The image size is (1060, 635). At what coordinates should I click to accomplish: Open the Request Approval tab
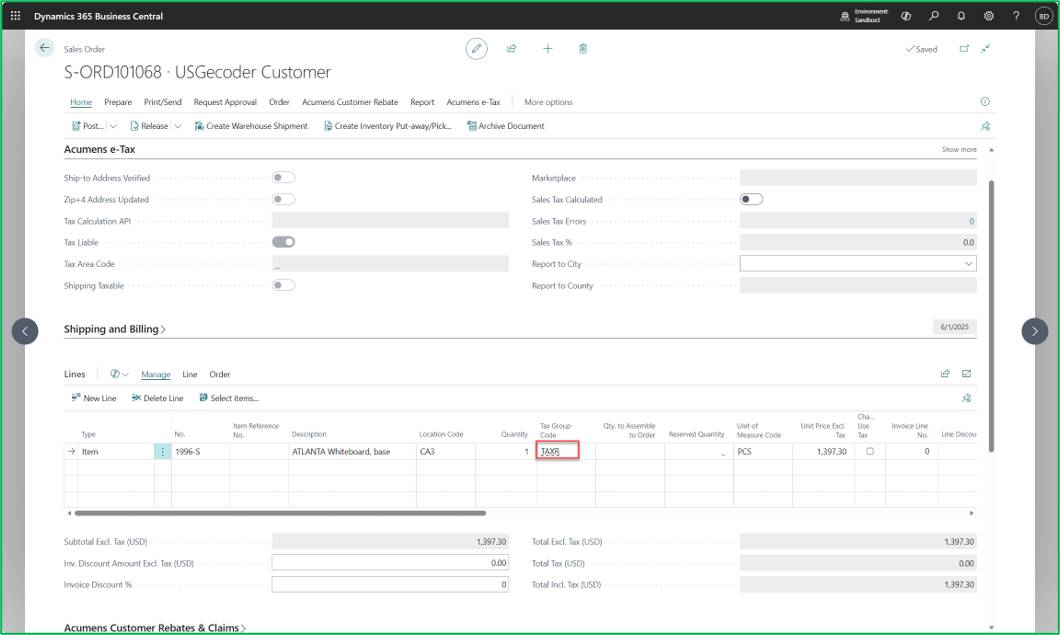coord(225,102)
